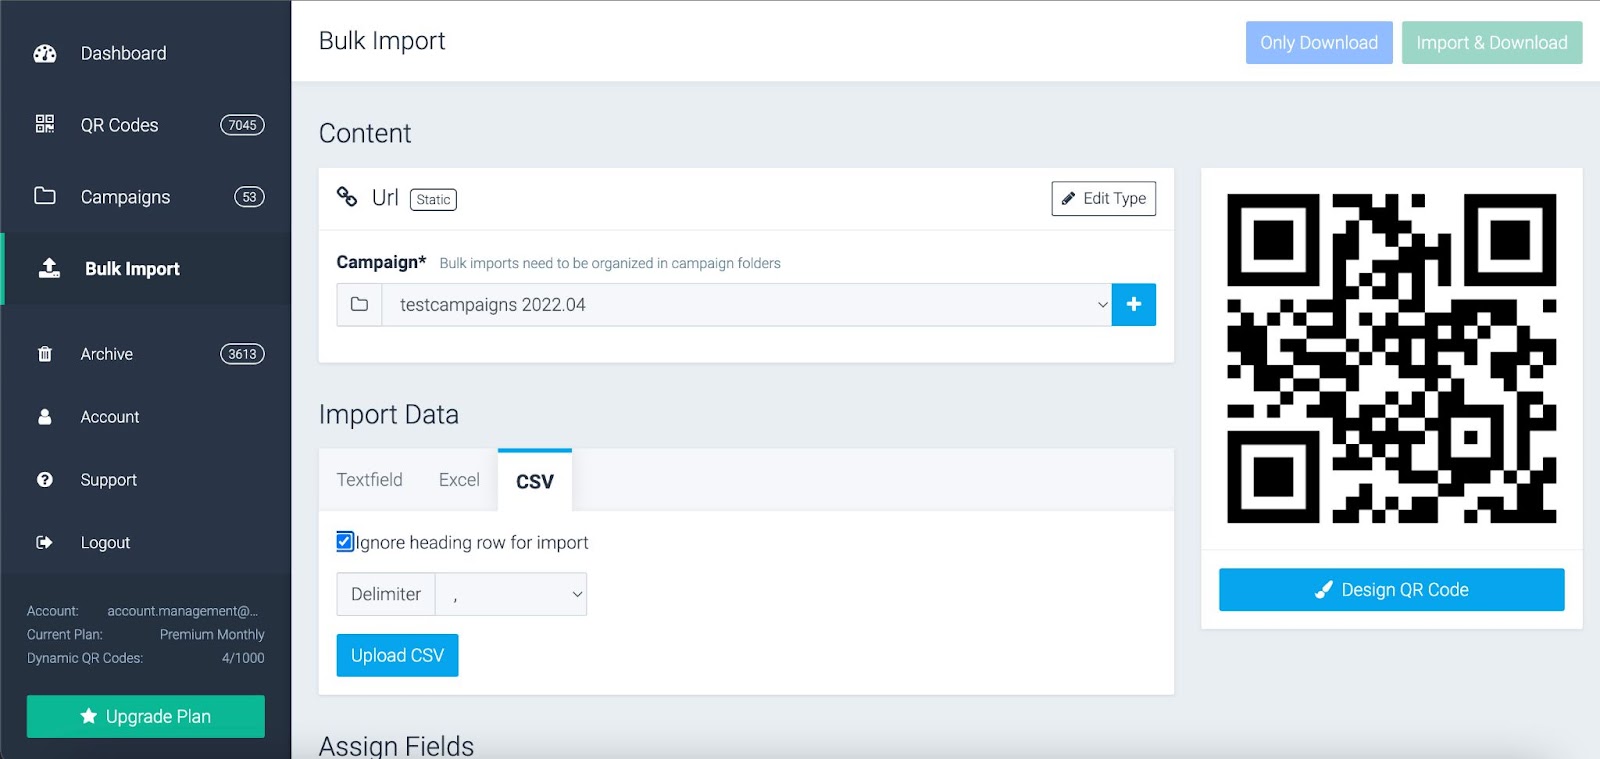Click the Dashboard gauge icon
Screen dimensions: 1600x759
click(45, 54)
